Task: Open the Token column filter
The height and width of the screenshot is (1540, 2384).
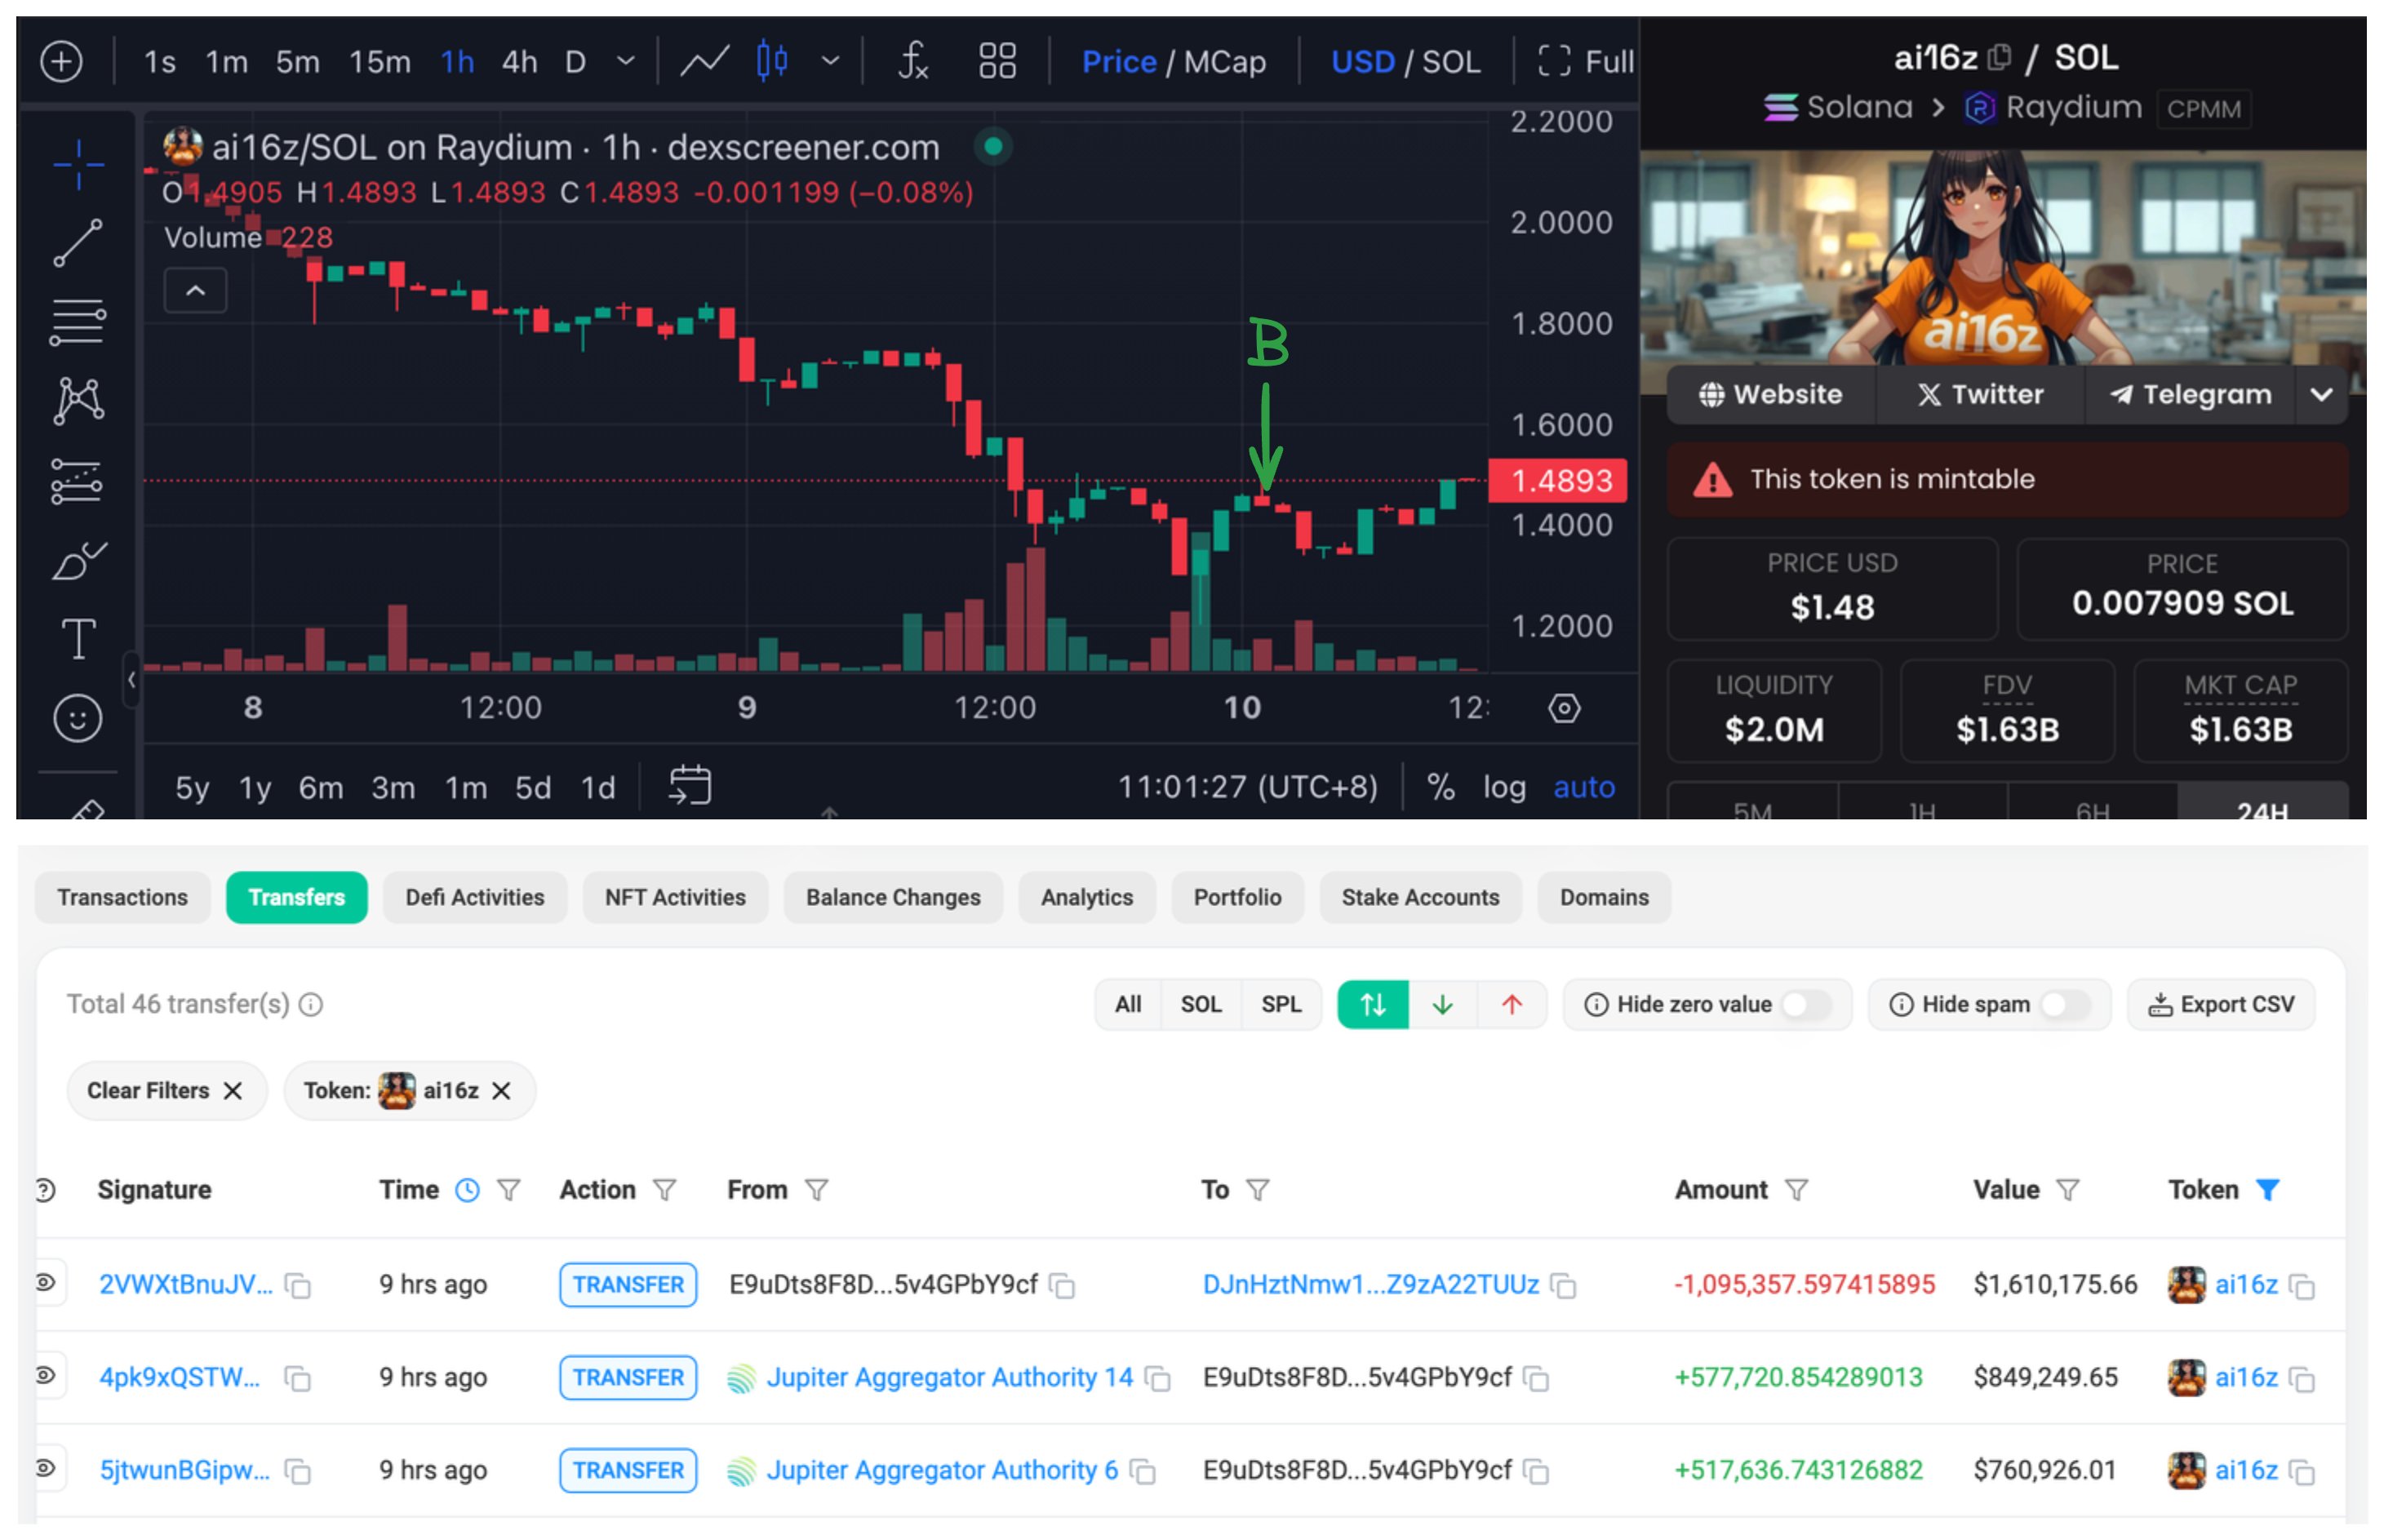Action: tap(2268, 1190)
